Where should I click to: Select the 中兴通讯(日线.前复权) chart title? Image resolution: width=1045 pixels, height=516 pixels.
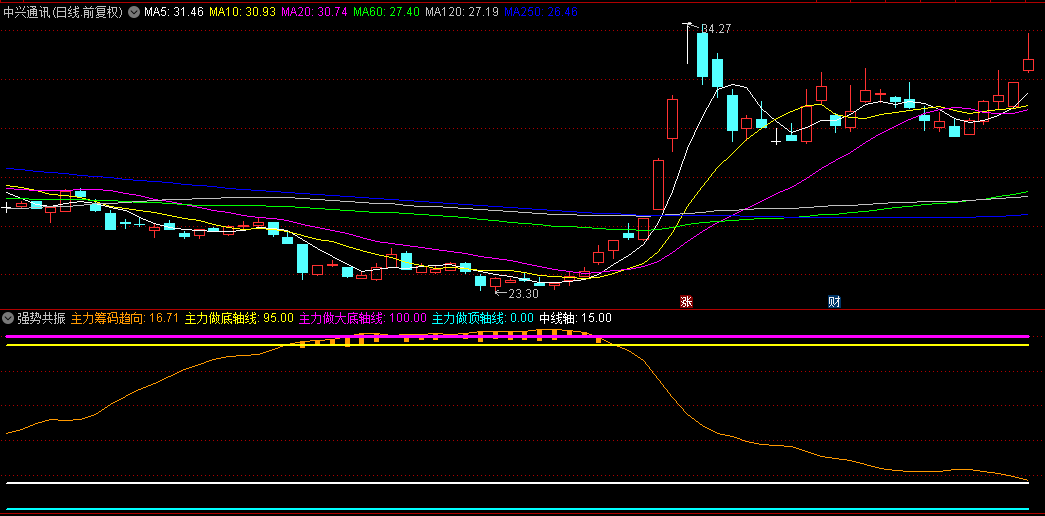tap(63, 12)
